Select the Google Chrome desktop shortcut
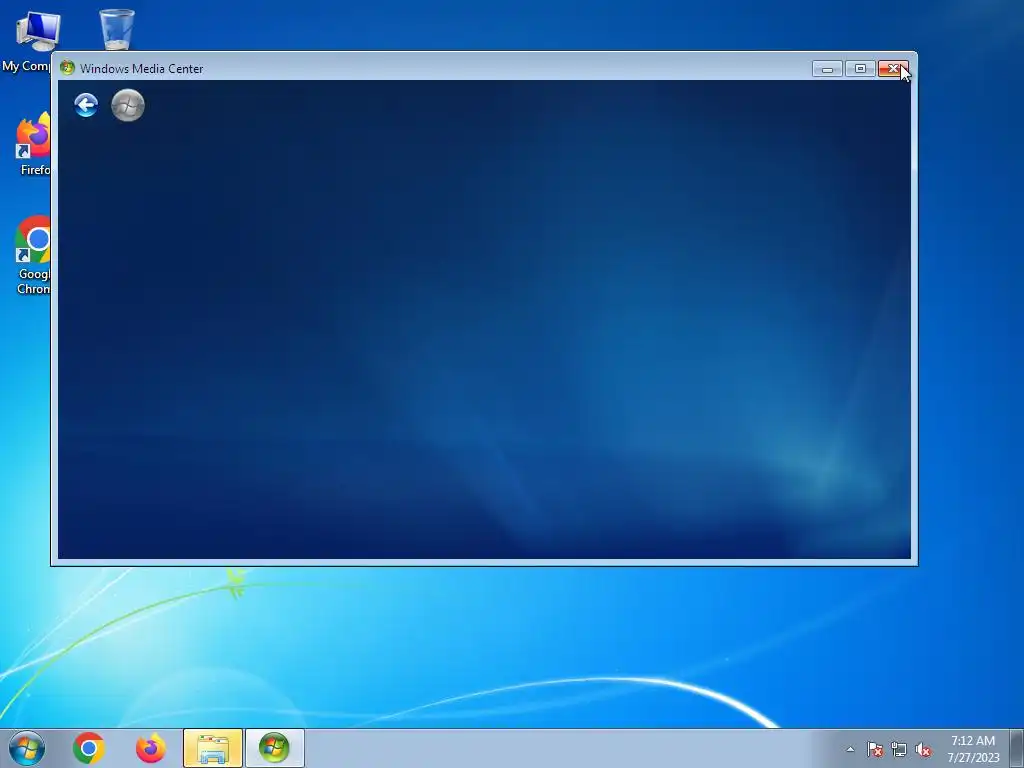This screenshot has height=768, width=1024. pyautogui.click(x=32, y=255)
